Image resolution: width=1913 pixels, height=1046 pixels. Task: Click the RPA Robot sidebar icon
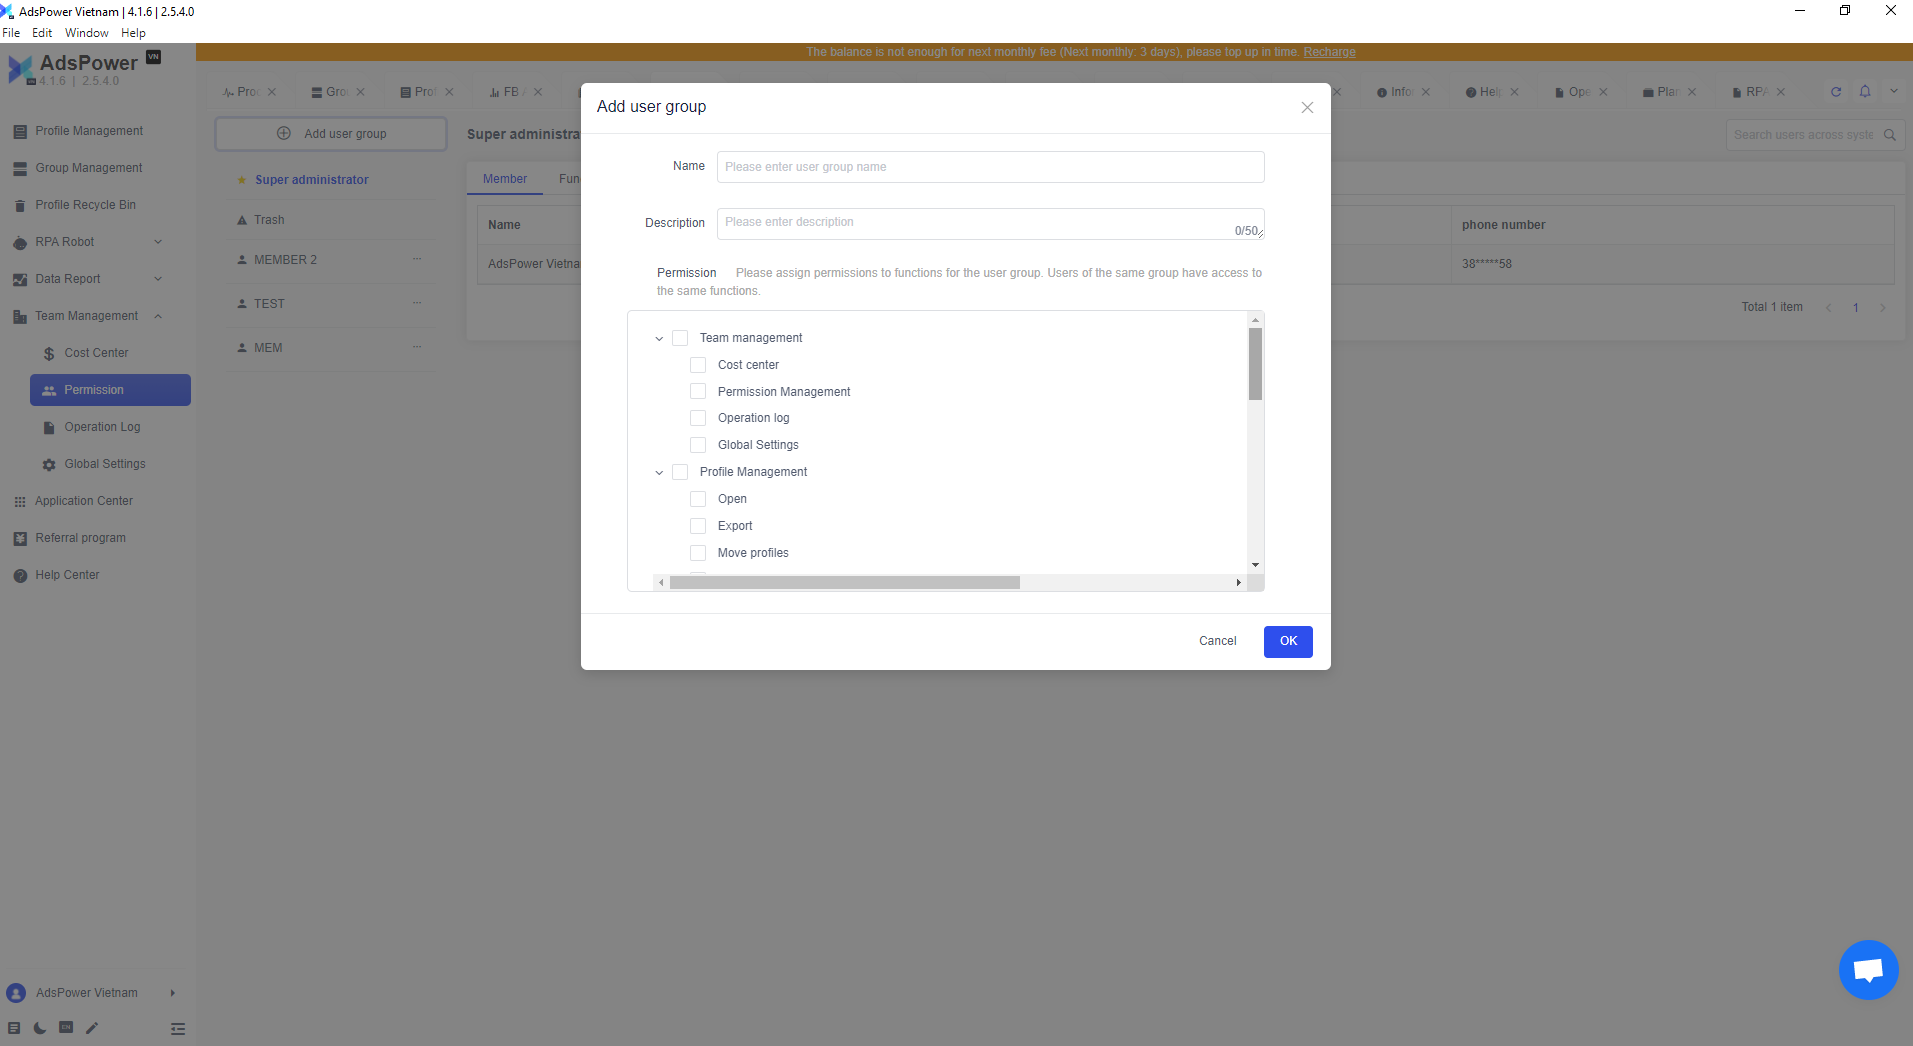click(x=20, y=243)
